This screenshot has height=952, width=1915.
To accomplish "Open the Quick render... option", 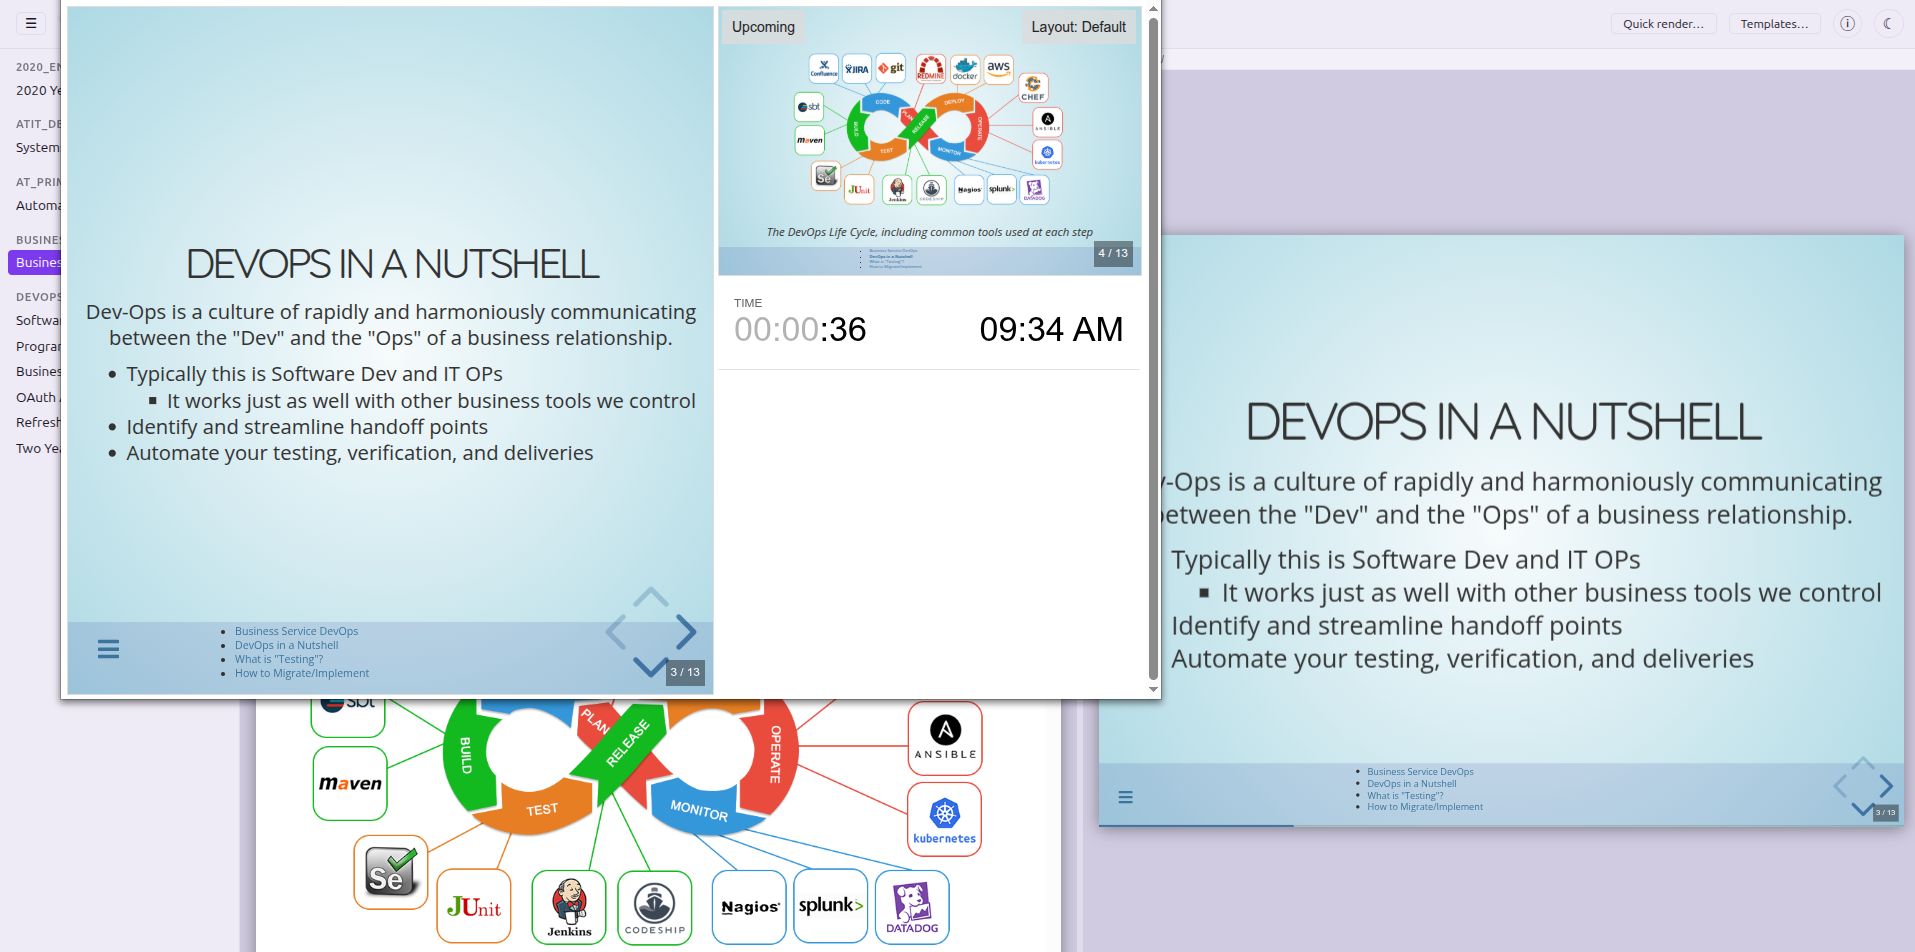I will click(x=1663, y=24).
